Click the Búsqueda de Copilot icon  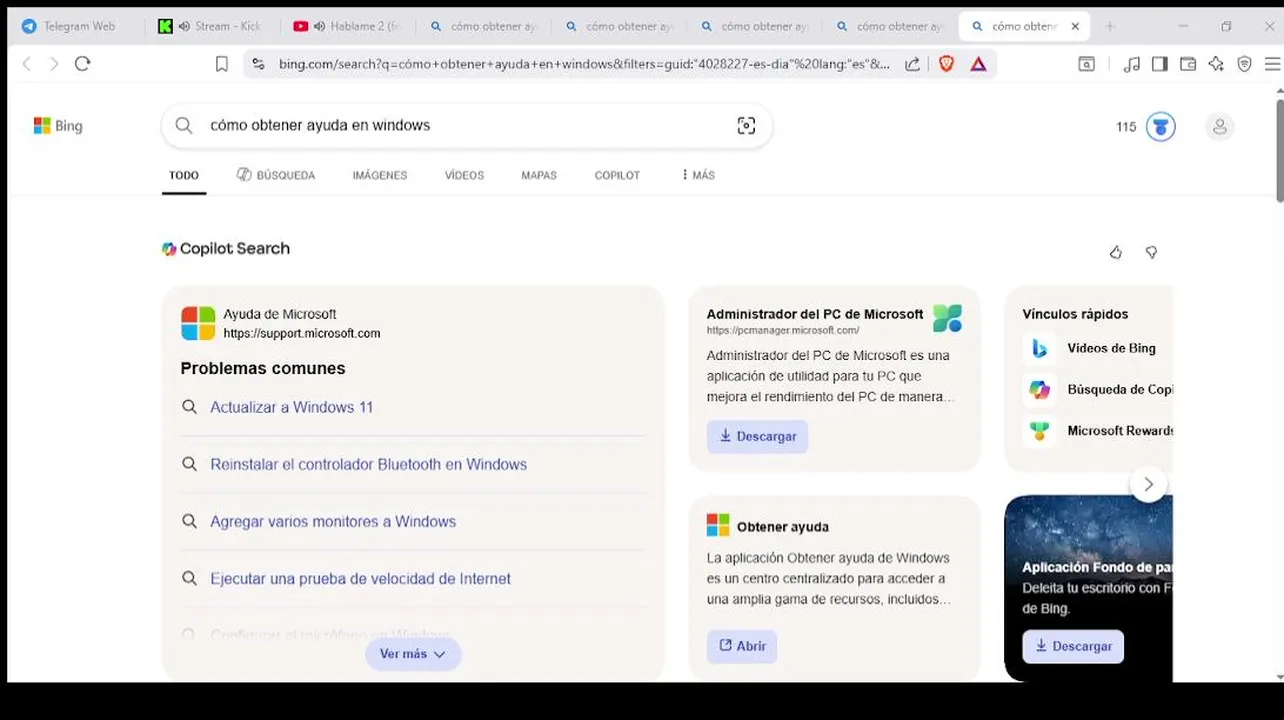click(x=1040, y=390)
